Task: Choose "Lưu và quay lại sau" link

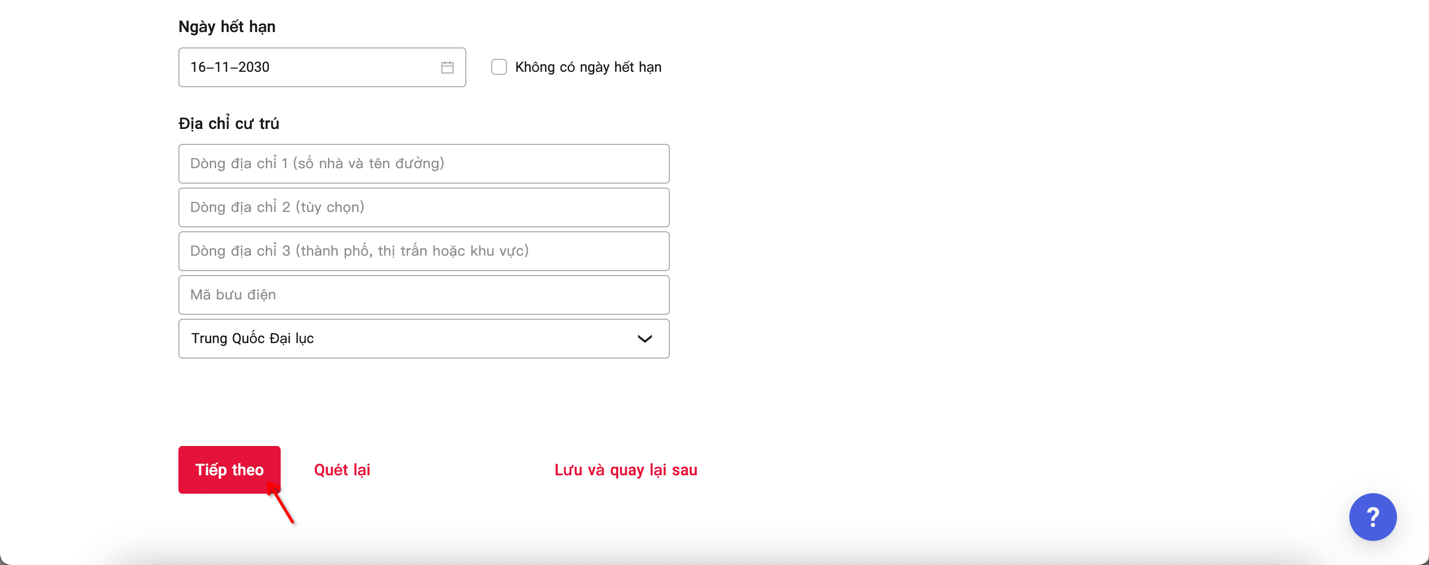Action: (626, 470)
